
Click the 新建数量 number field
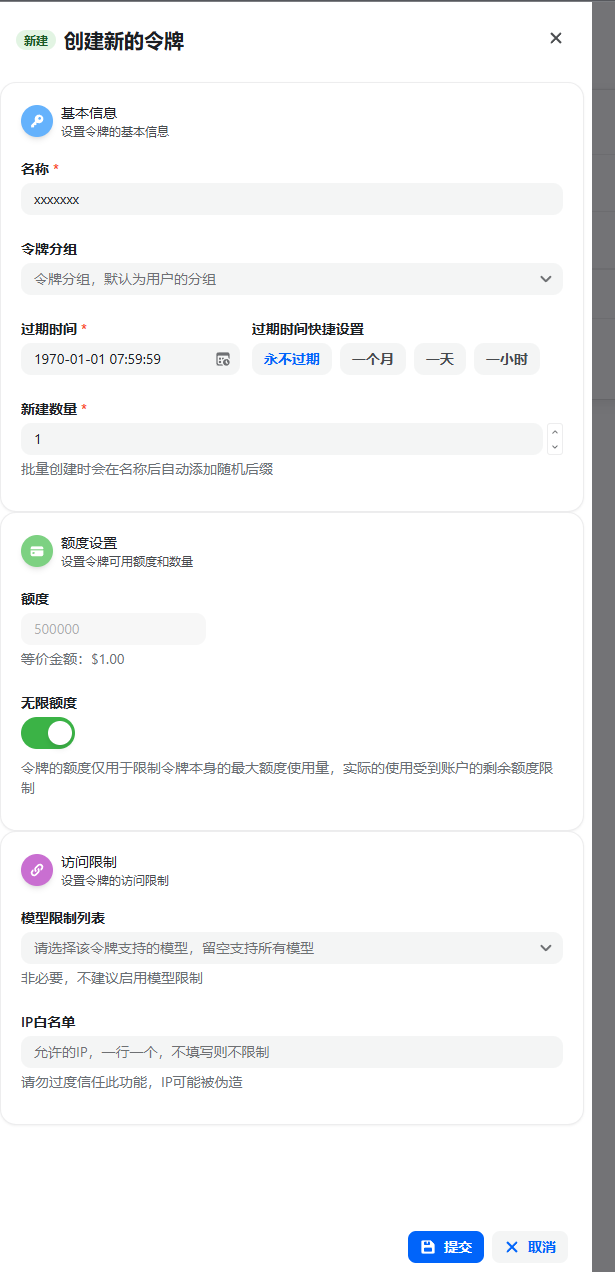click(282, 439)
